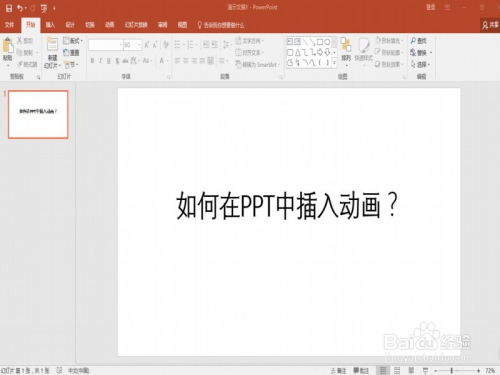The width and height of the screenshot is (500, 375).
Task: Click the Increase Font Size icon
Action: 147,45
